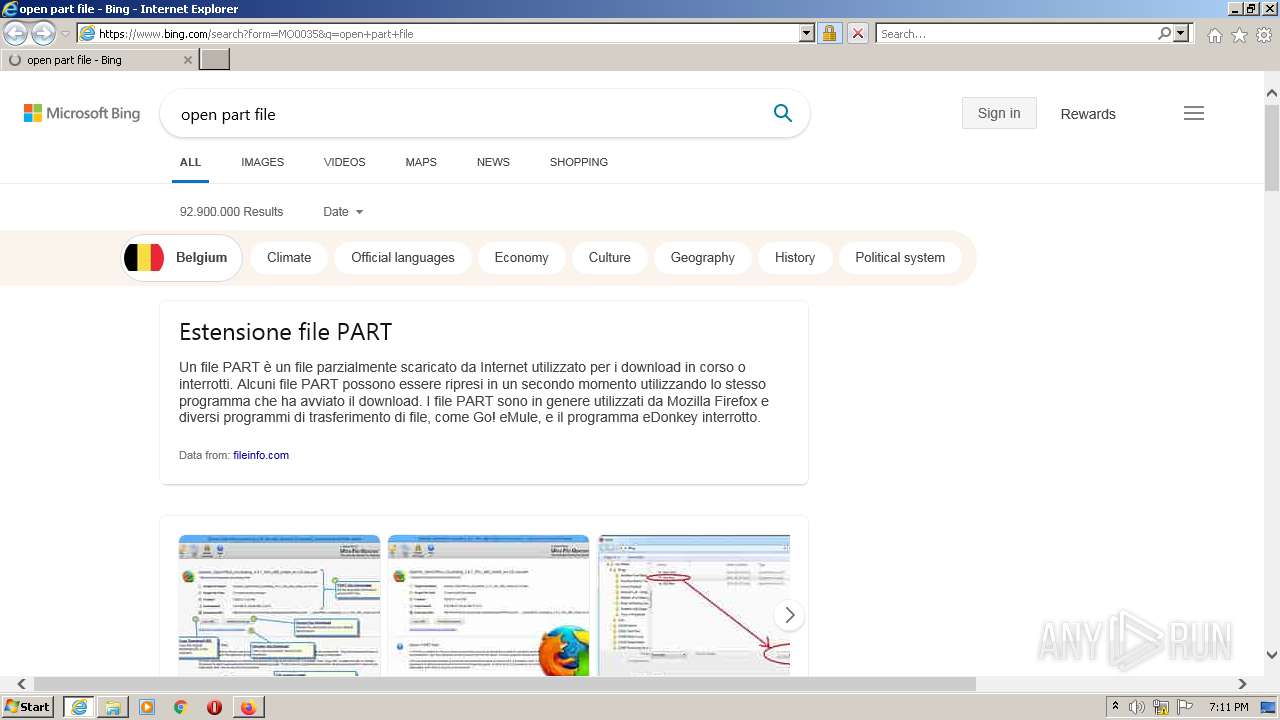Screen dimensions: 1280x720
Task: Open the media player taskbar icon
Action: pyautogui.click(x=147, y=707)
